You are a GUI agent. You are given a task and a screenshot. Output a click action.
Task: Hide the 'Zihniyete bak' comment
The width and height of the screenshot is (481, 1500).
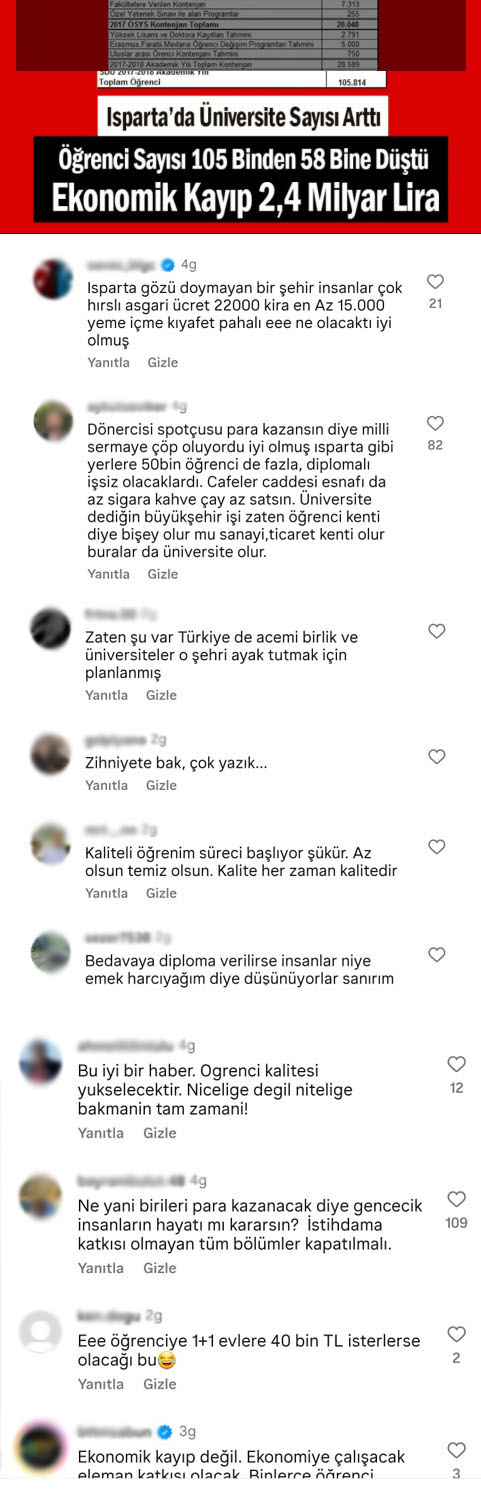click(x=161, y=785)
